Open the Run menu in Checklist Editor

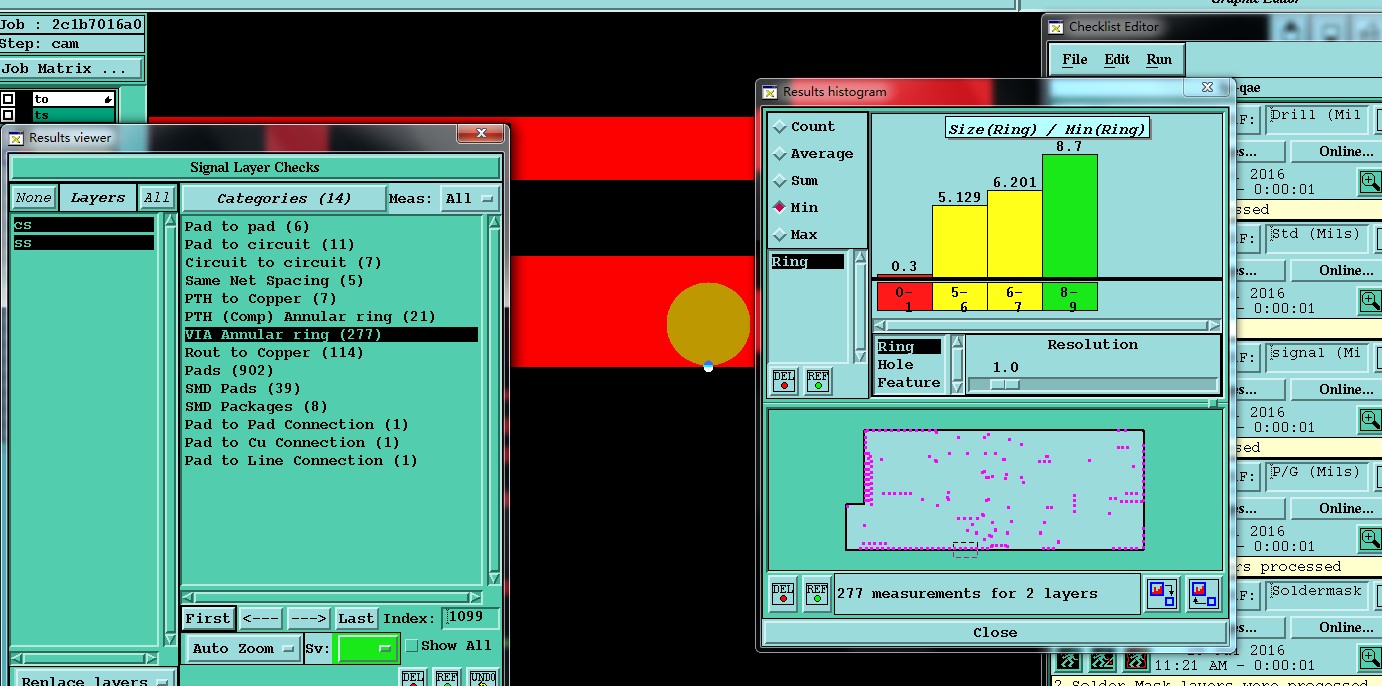tap(1159, 59)
